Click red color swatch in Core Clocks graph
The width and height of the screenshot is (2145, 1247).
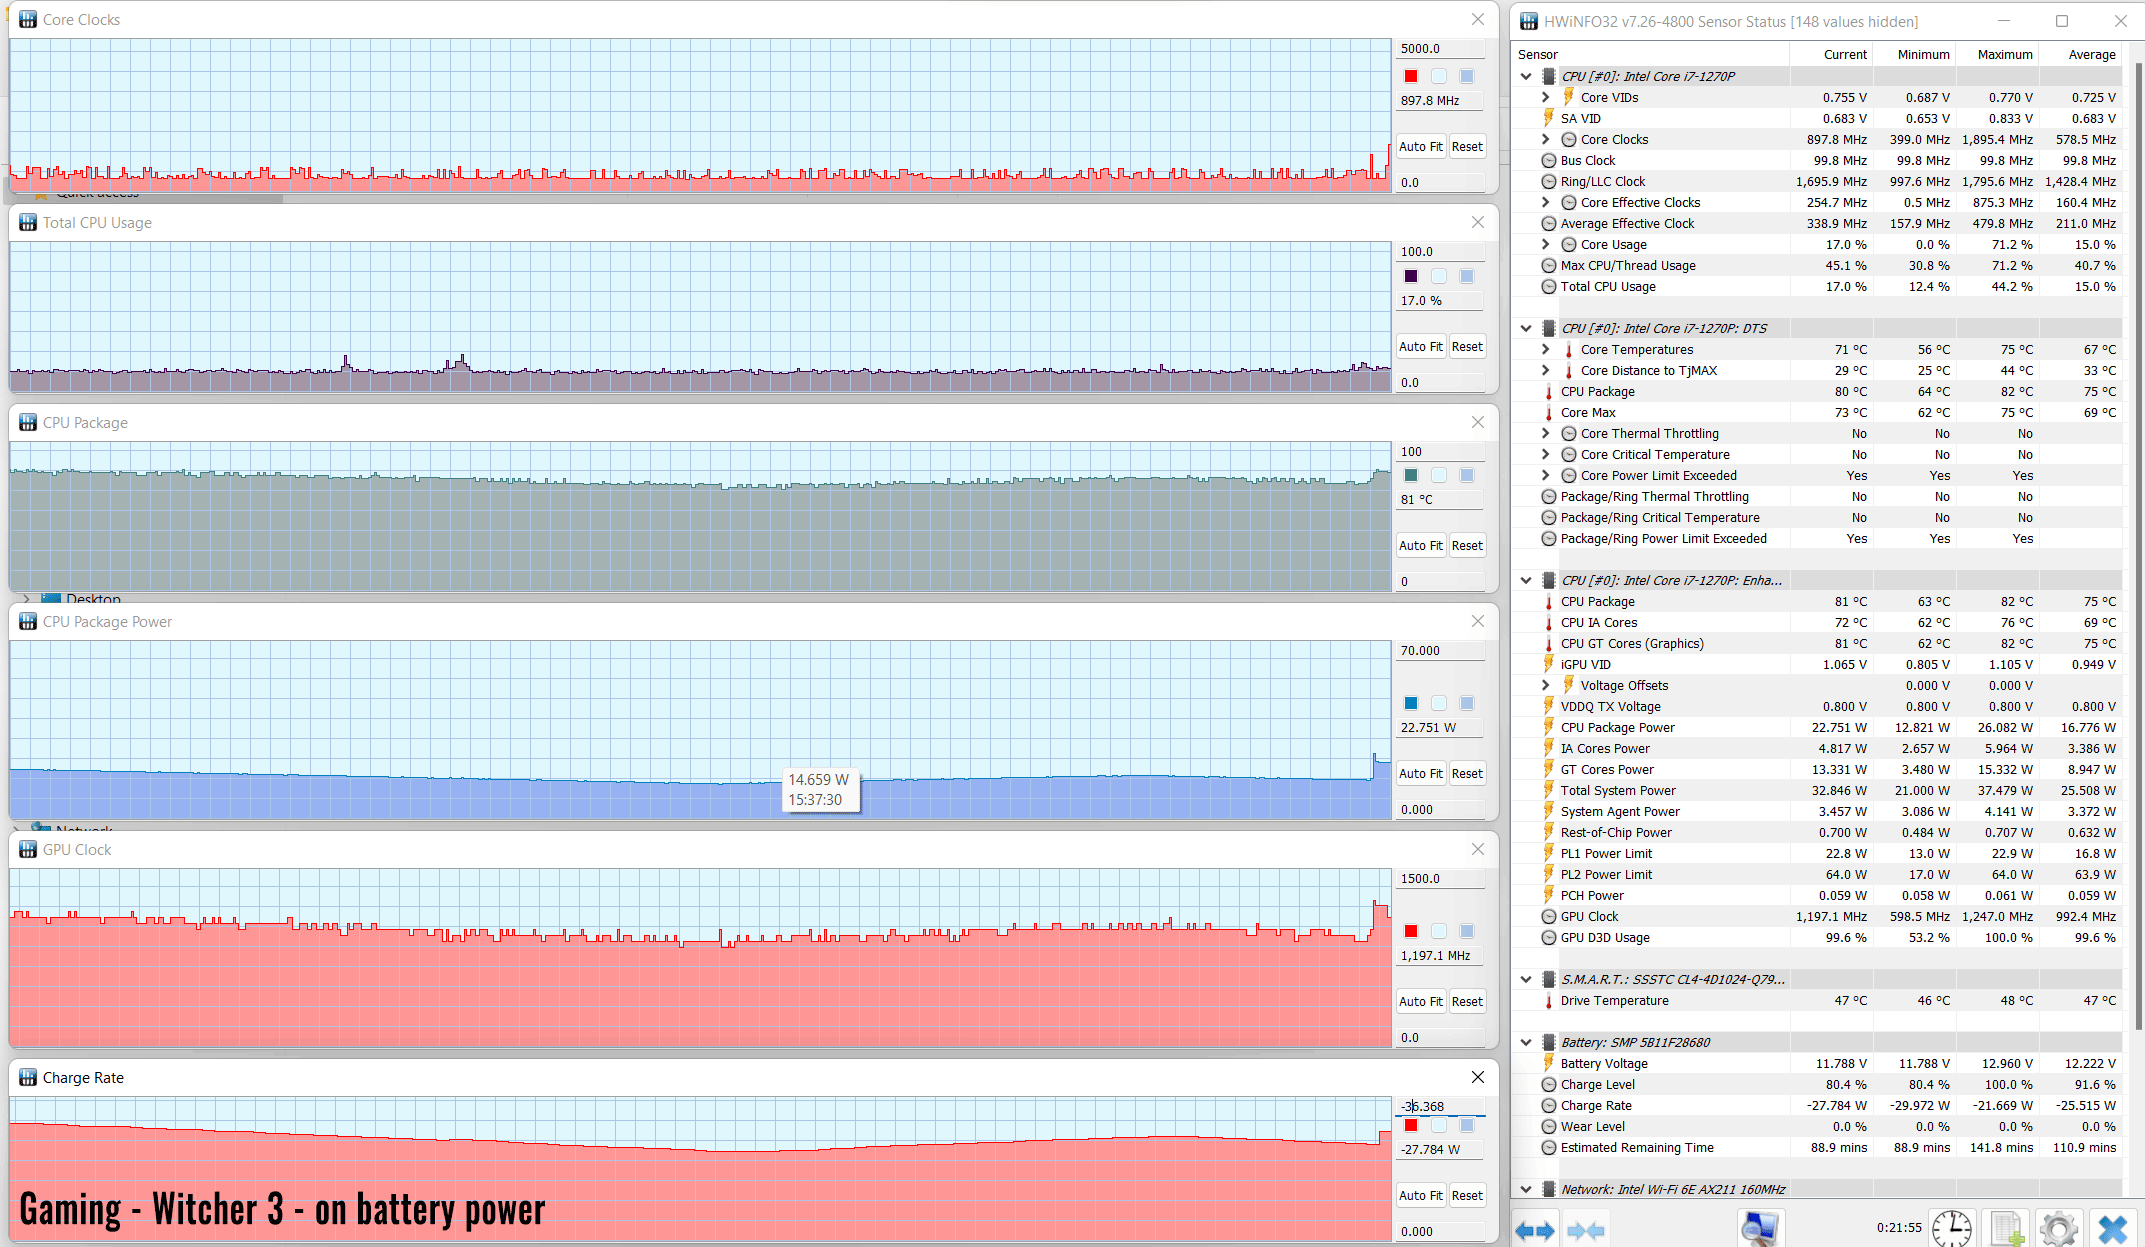pyautogui.click(x=1411, y=76)
